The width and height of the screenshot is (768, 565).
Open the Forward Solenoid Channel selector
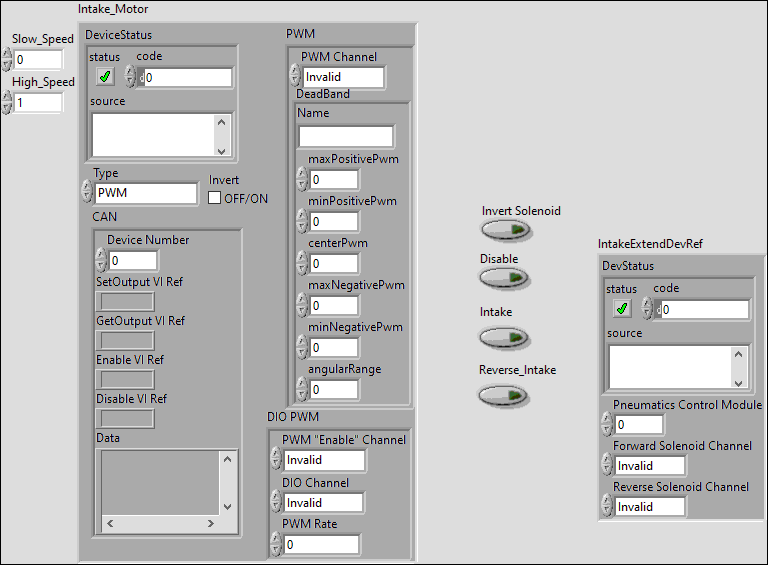pos(649,465)
